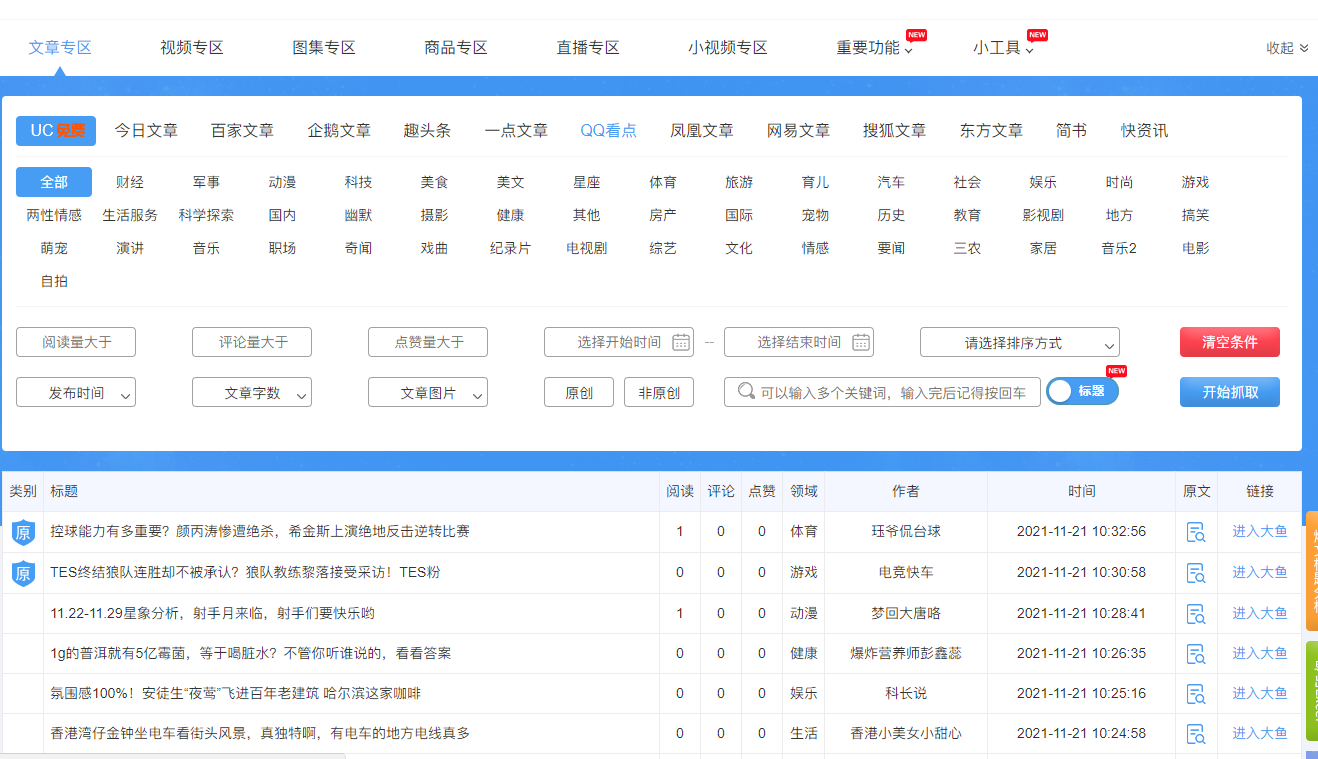Open the 文章图片 dropdown

(x=428, y=392)
